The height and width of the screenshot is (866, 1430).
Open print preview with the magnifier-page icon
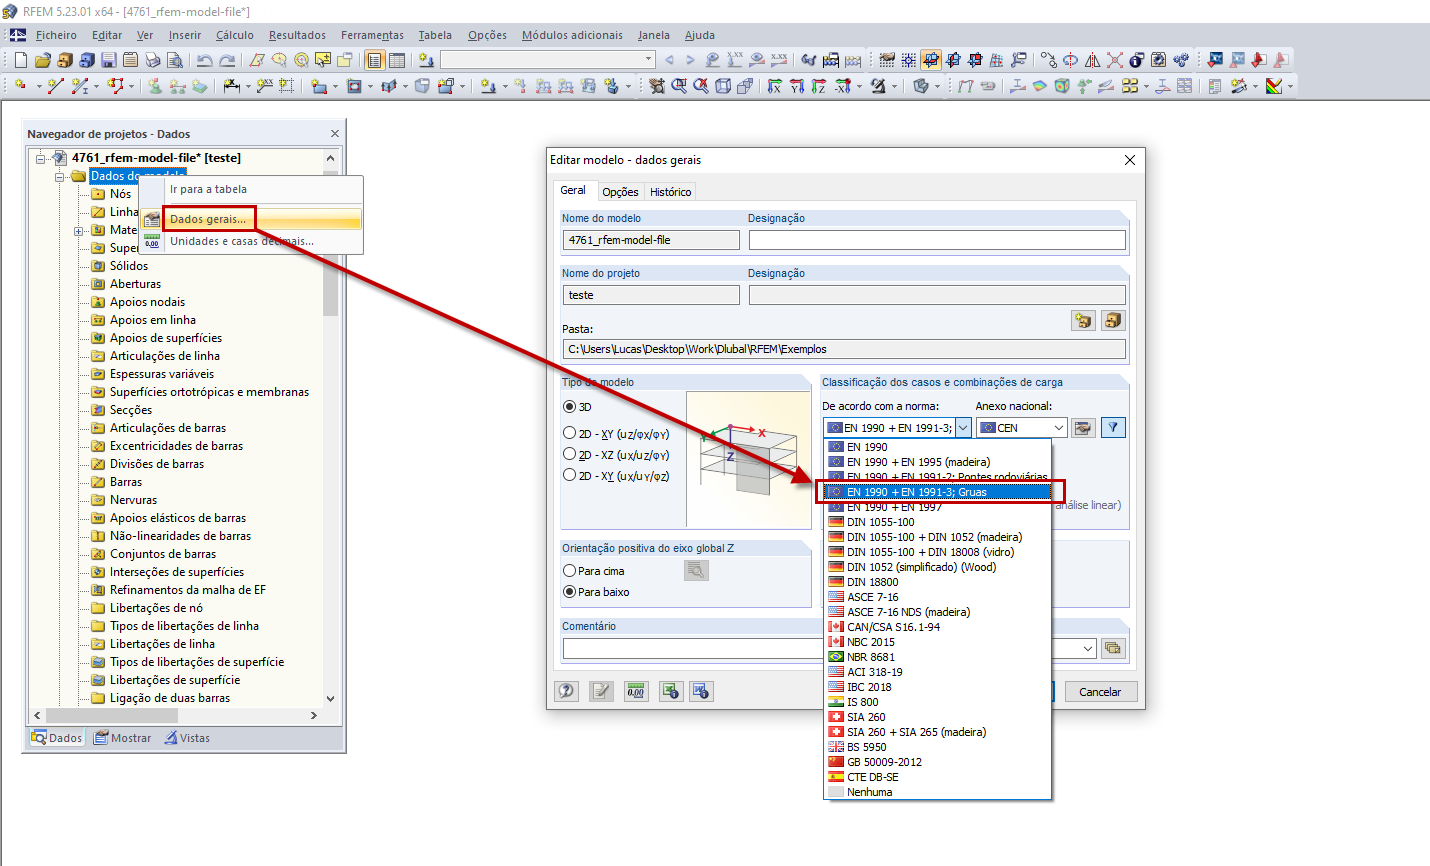[175, 60]
